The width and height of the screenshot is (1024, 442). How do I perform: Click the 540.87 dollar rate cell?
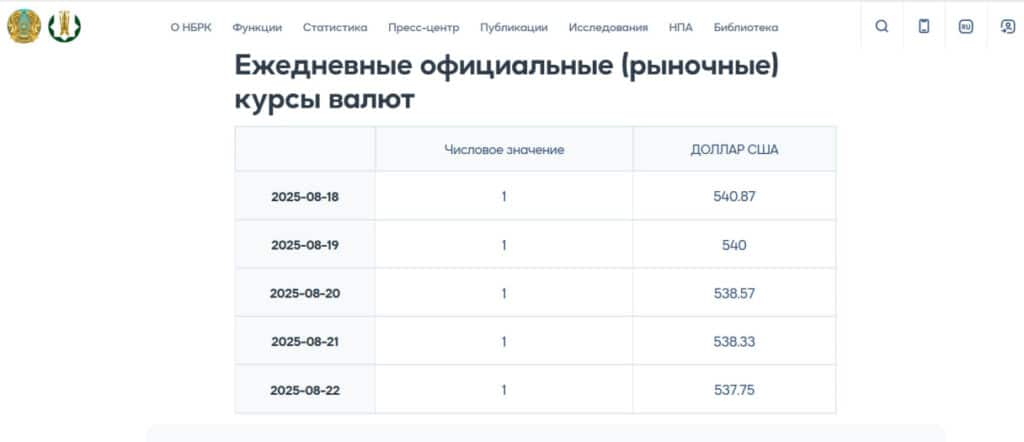tap(734, 196)
